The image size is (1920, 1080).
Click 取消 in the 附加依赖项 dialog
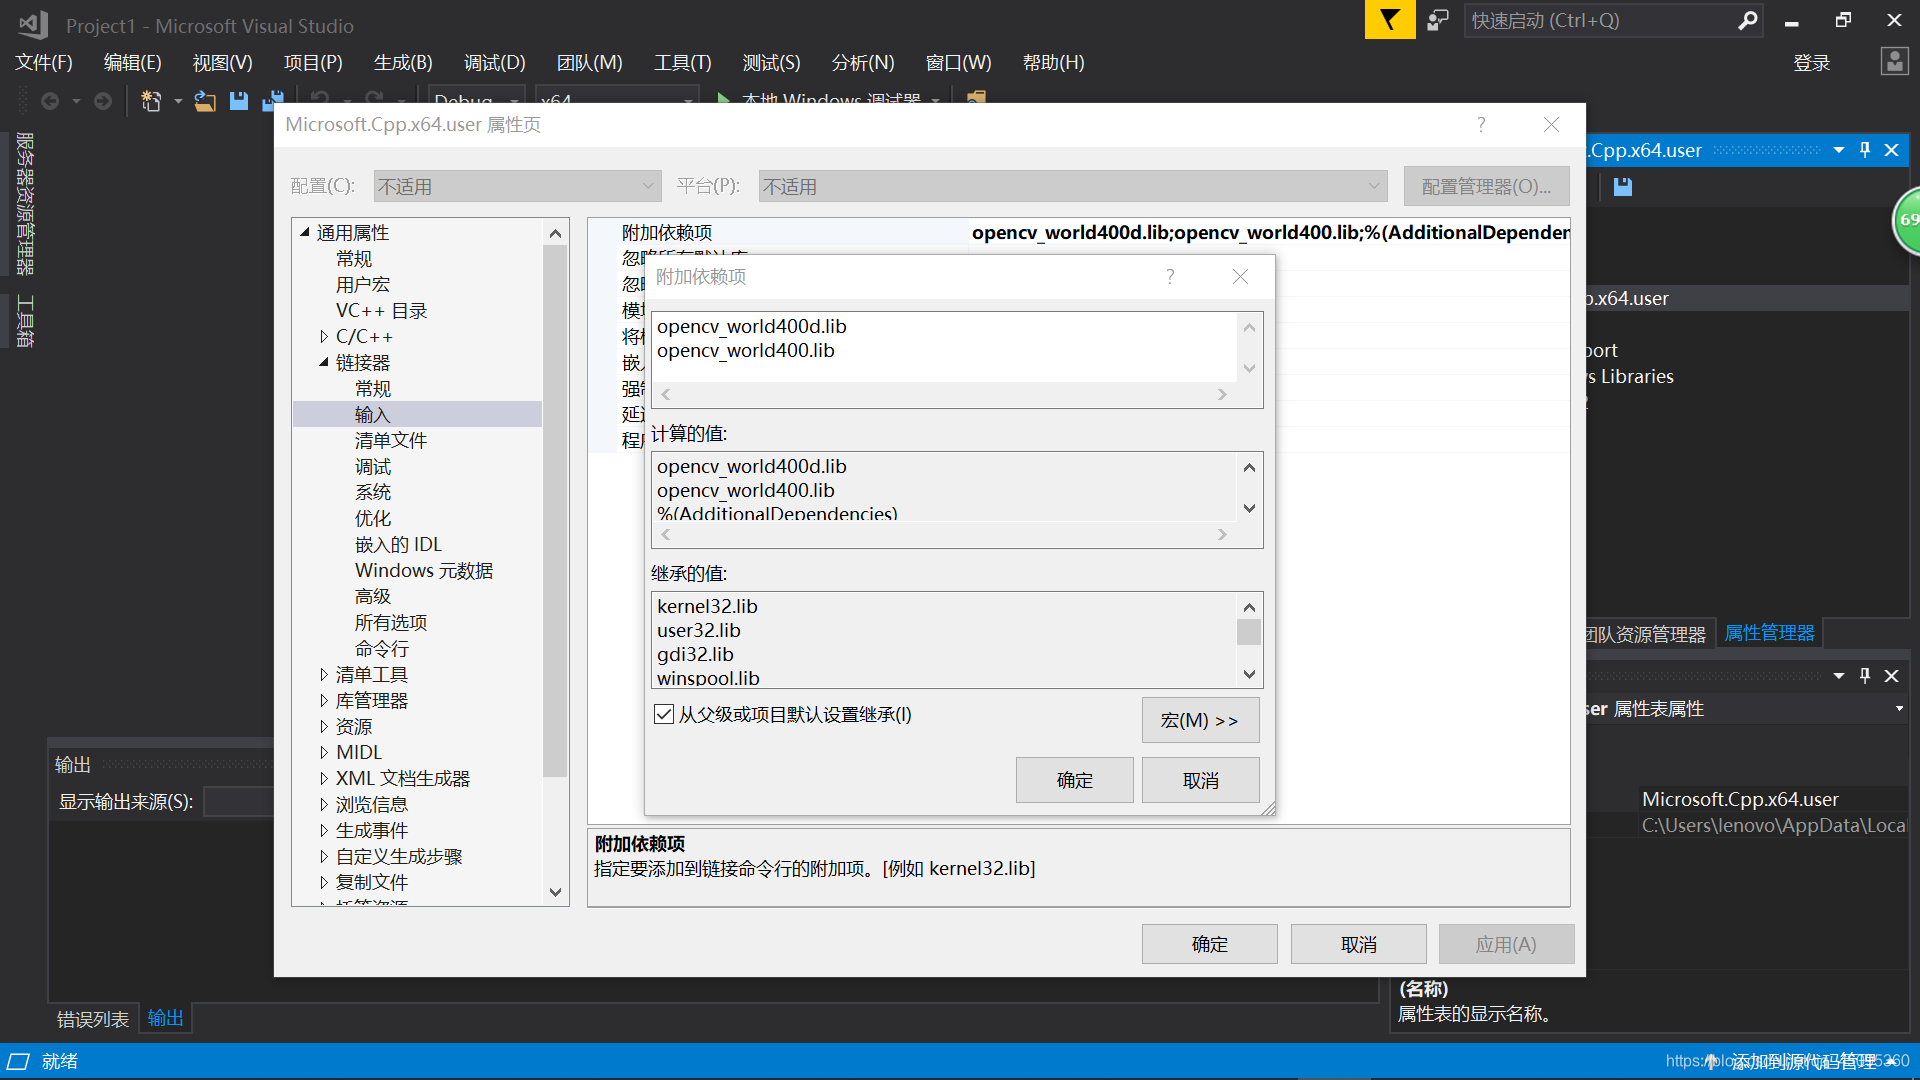pyautogui.click(x=1201, y=780)
